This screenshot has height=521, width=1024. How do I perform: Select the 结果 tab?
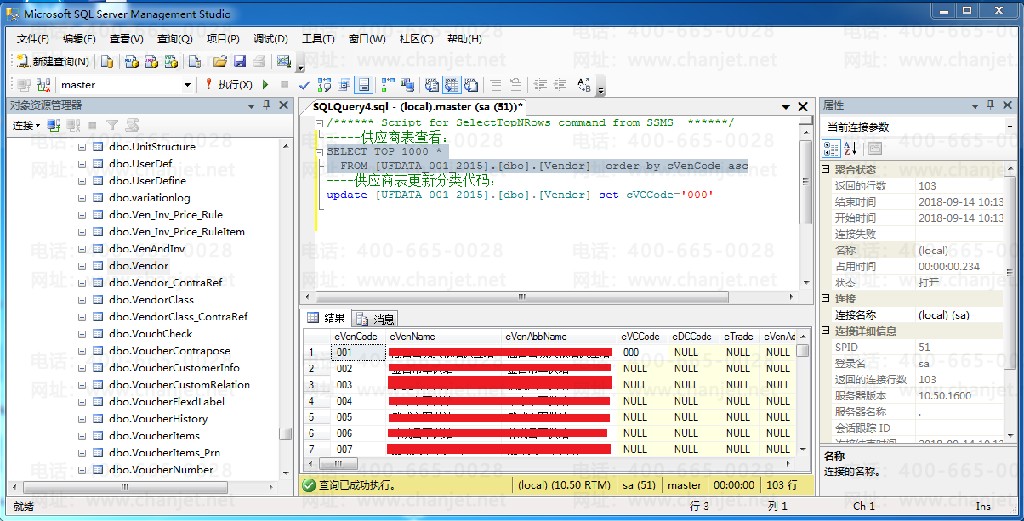coord(326,318)
